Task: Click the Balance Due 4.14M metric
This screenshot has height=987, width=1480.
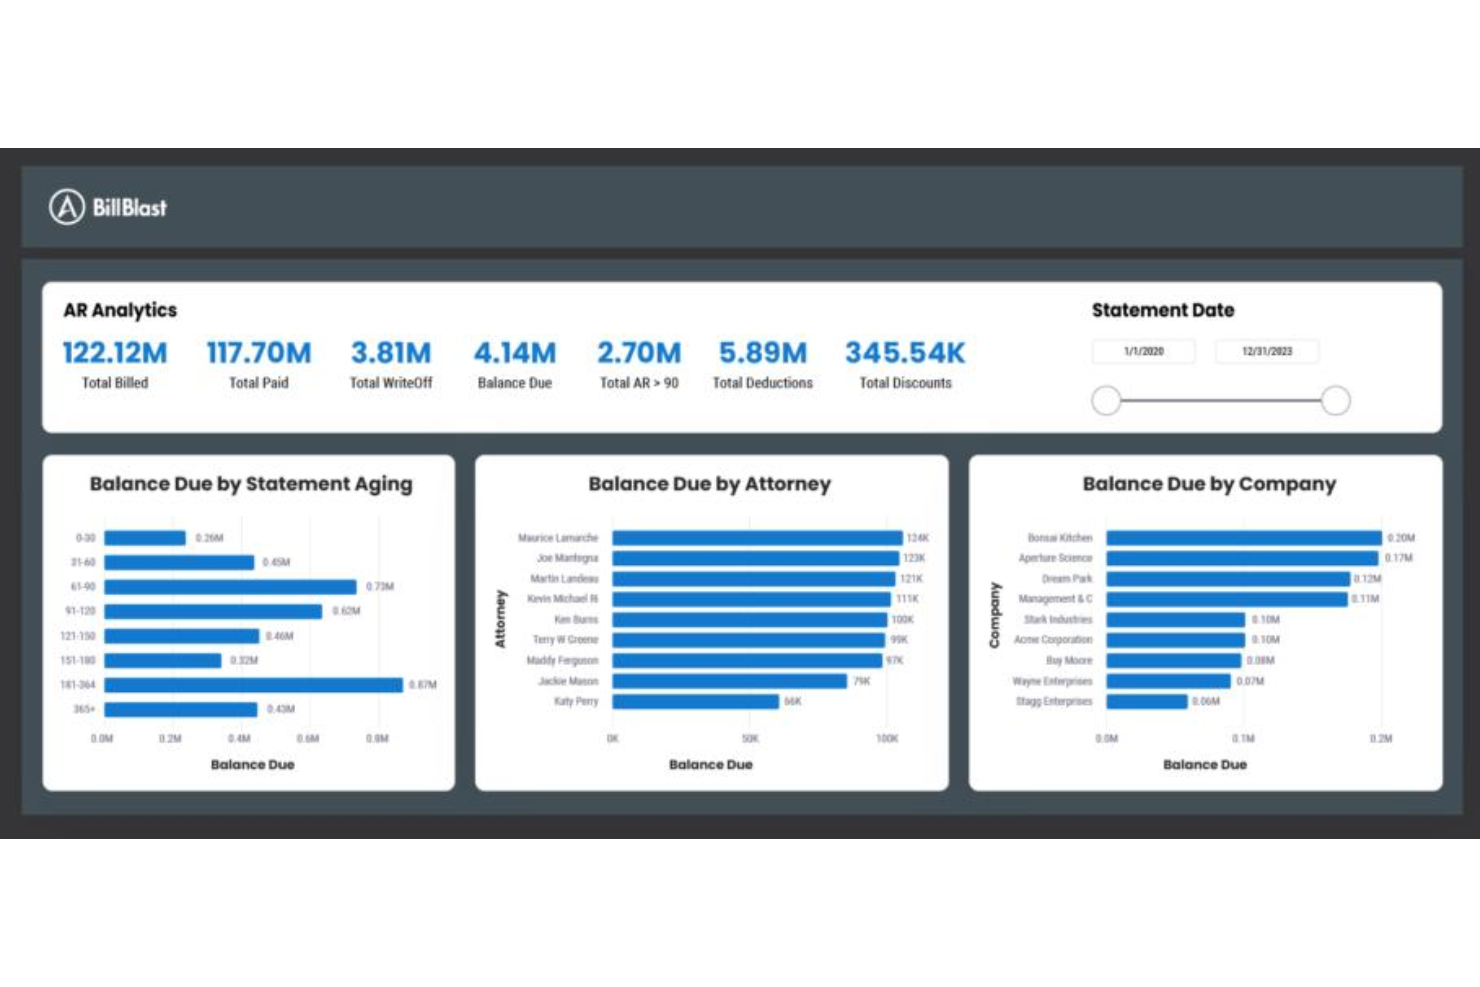Action: (515, 352)
